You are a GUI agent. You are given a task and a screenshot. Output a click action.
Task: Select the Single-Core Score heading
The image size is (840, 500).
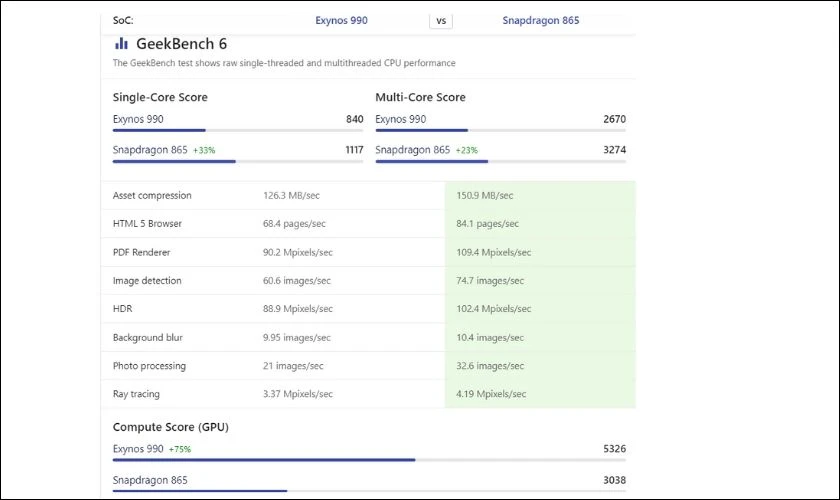160,97
